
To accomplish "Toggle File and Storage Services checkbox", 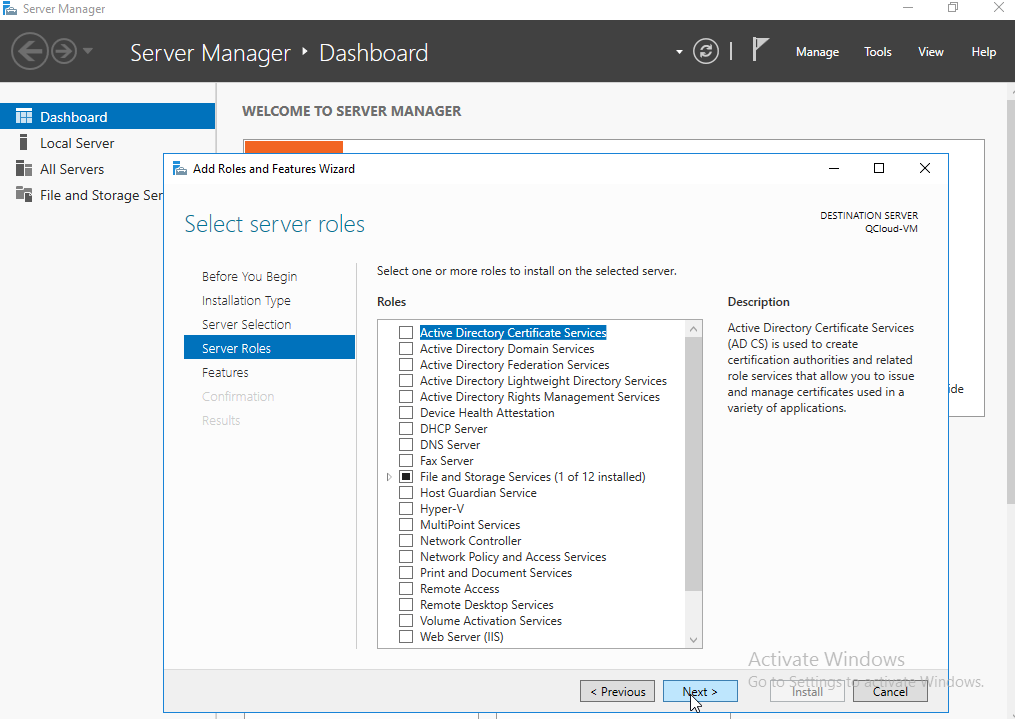I will tap(406, 477).
